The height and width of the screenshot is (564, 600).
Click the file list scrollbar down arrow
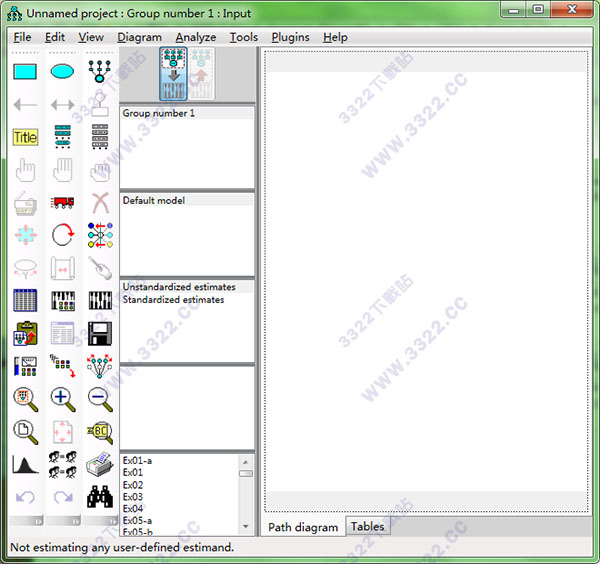click(x=246, y=527)
